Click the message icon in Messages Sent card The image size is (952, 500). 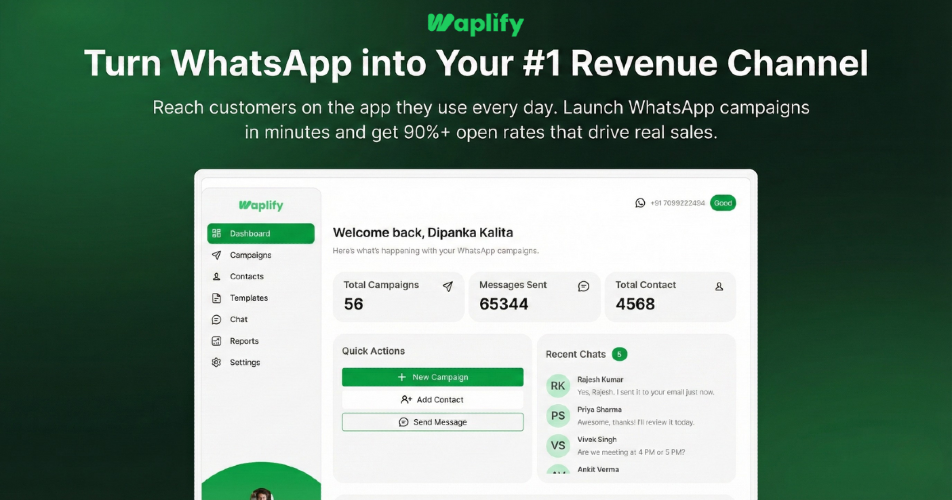583,286
